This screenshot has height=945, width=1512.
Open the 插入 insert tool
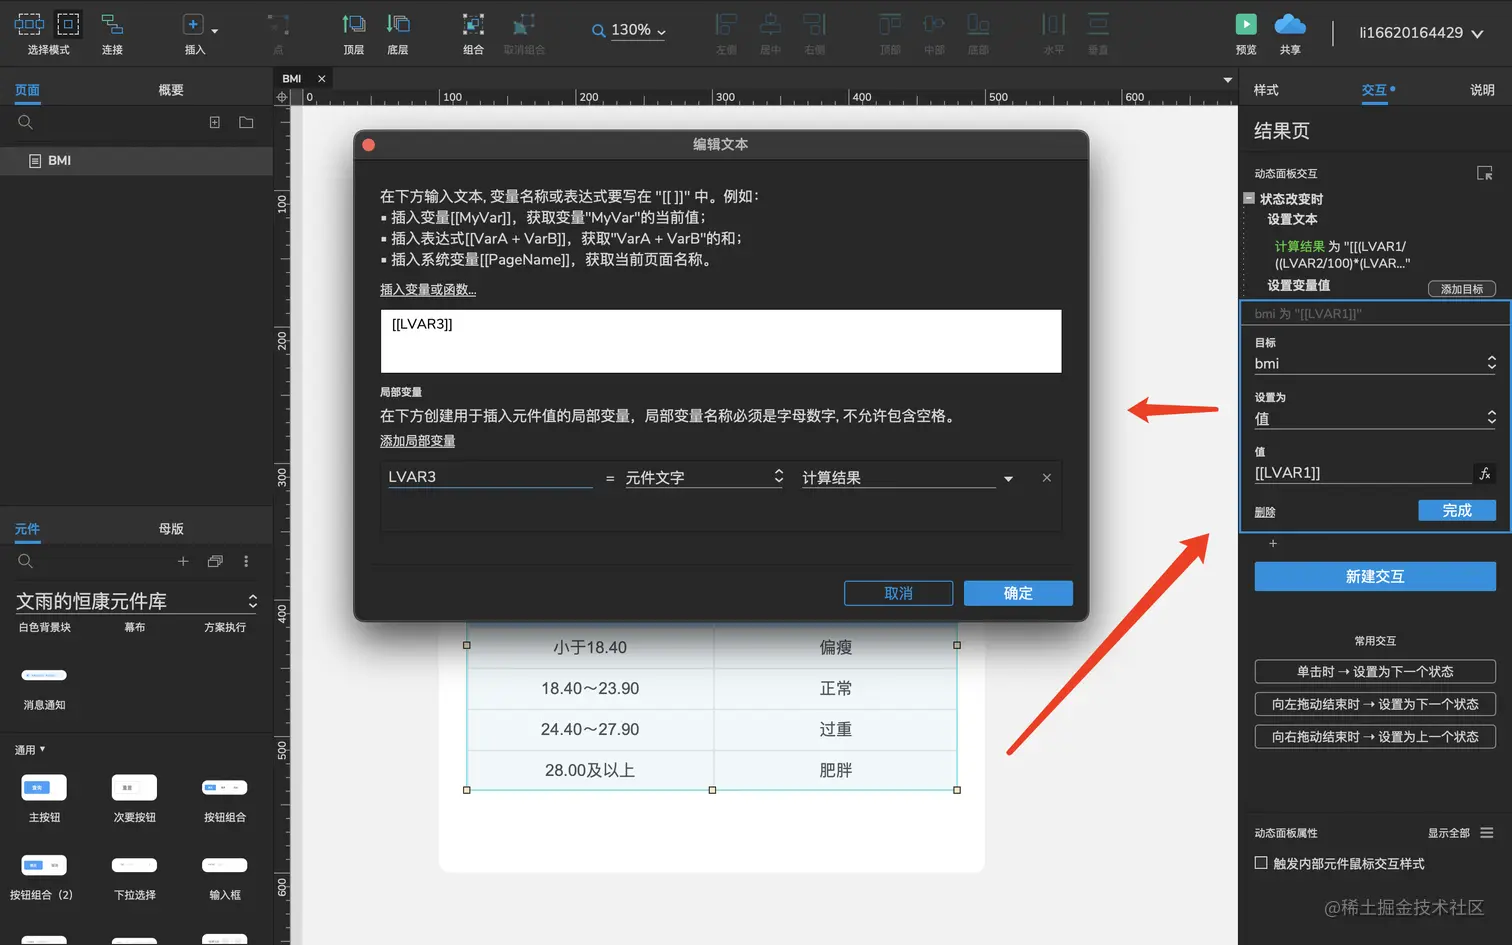coord(193,25)
